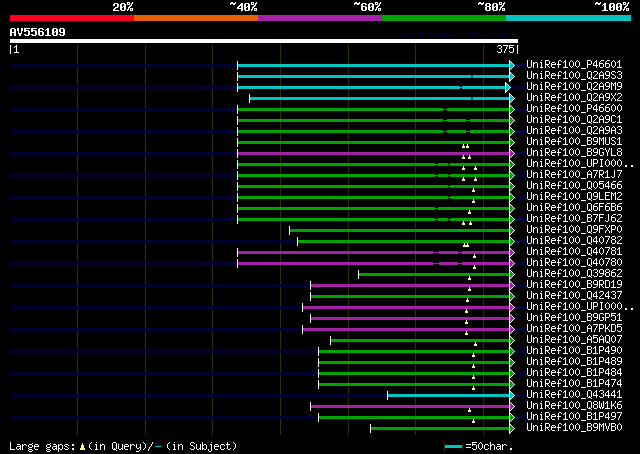The width and height of the screenshot is (640, 454).
Task: Select the UniRef100_A7R1J7 label
Action: tap(574, 175)
